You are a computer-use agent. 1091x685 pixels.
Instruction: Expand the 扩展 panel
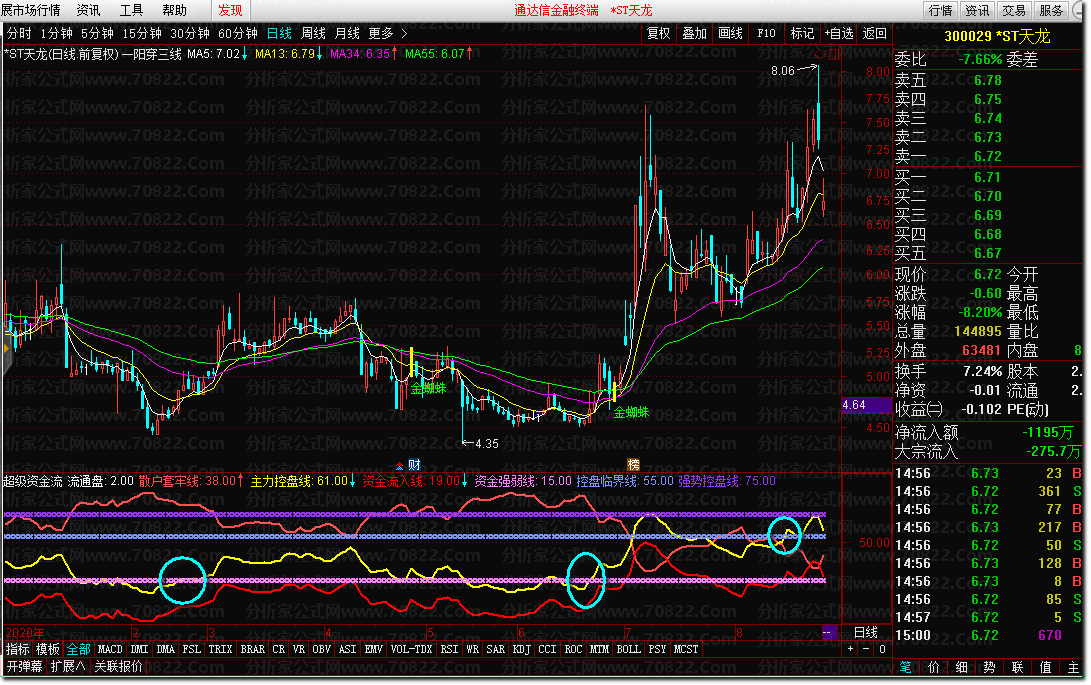pos(68,666)
